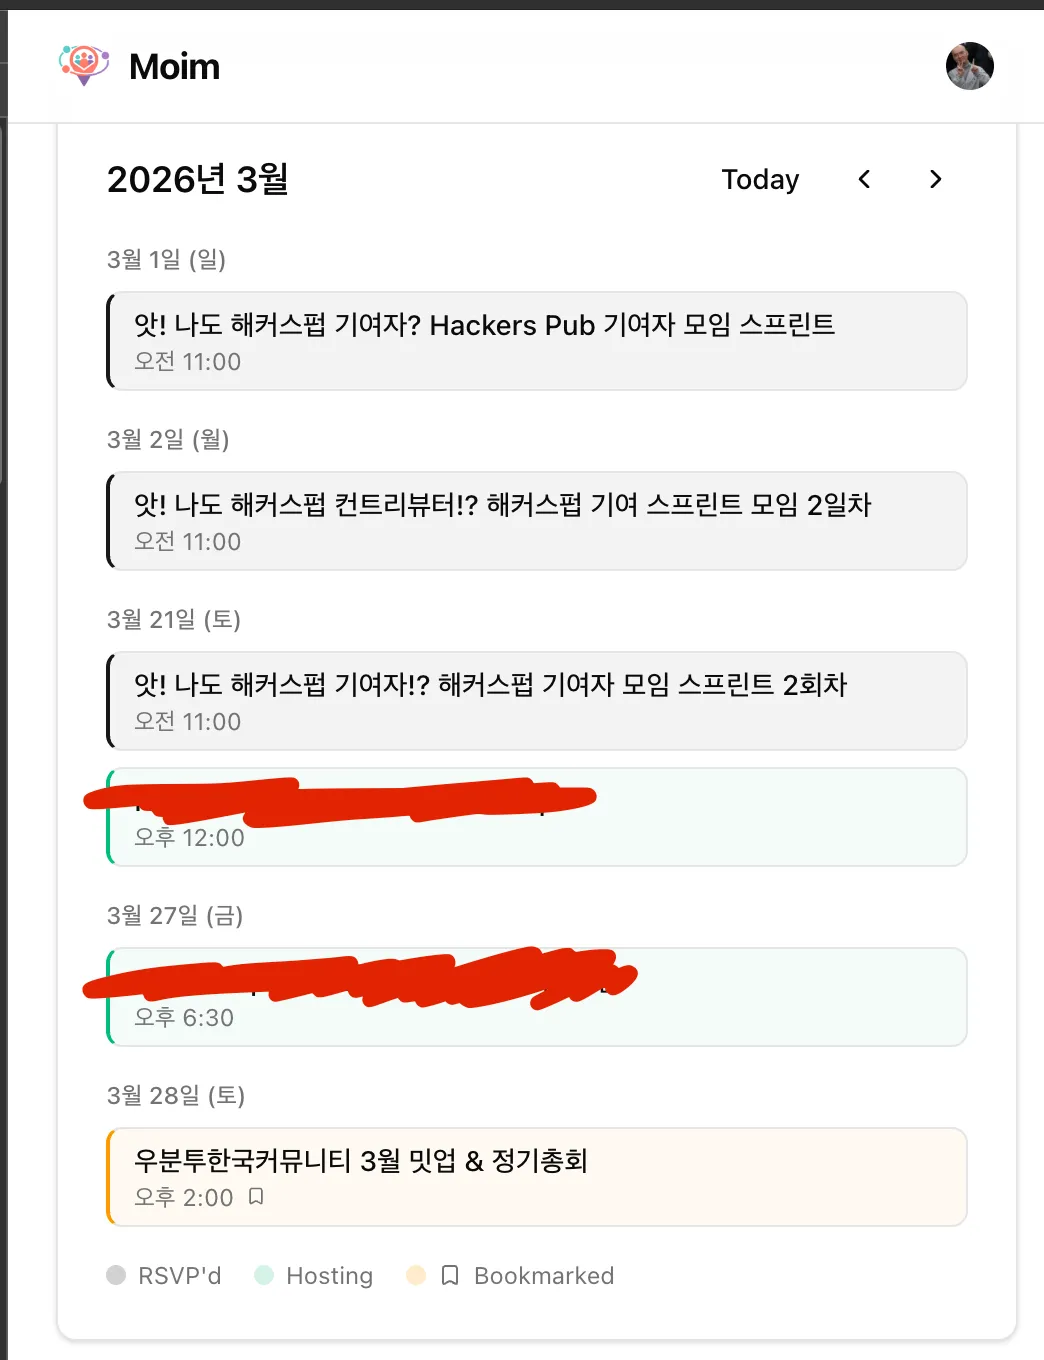Image resolution: width=1044 pixels, height=1360 pixels.
Task: Click the 2026년 3월 month heading
Action: coord(198,180)
